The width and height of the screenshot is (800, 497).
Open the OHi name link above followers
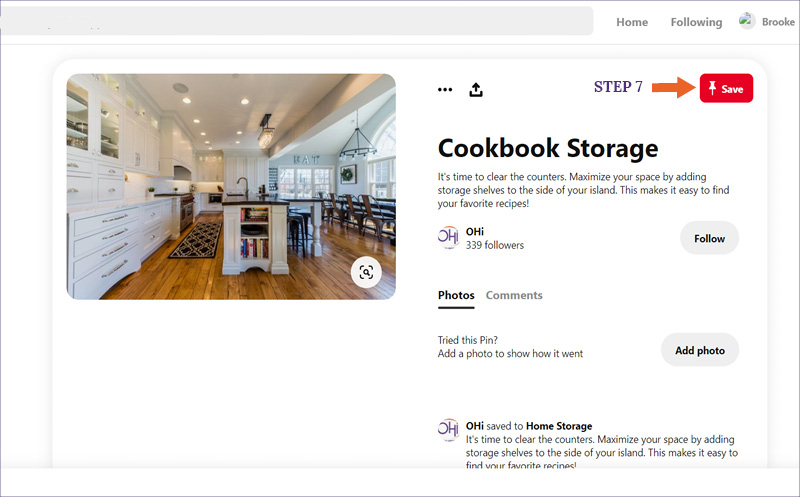pos(474,232)
